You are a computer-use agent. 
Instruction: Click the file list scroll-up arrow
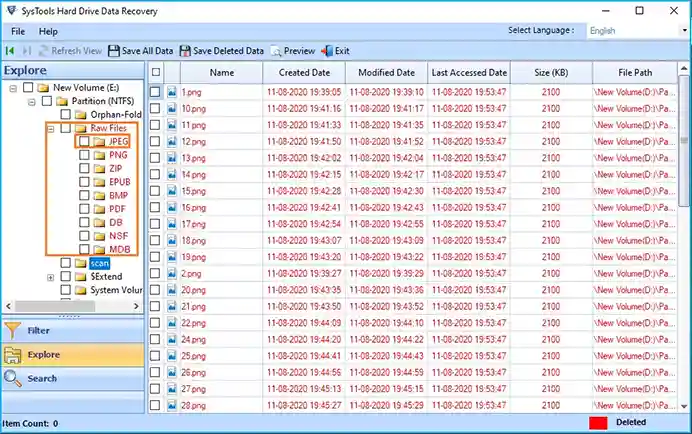pos(684,68)
